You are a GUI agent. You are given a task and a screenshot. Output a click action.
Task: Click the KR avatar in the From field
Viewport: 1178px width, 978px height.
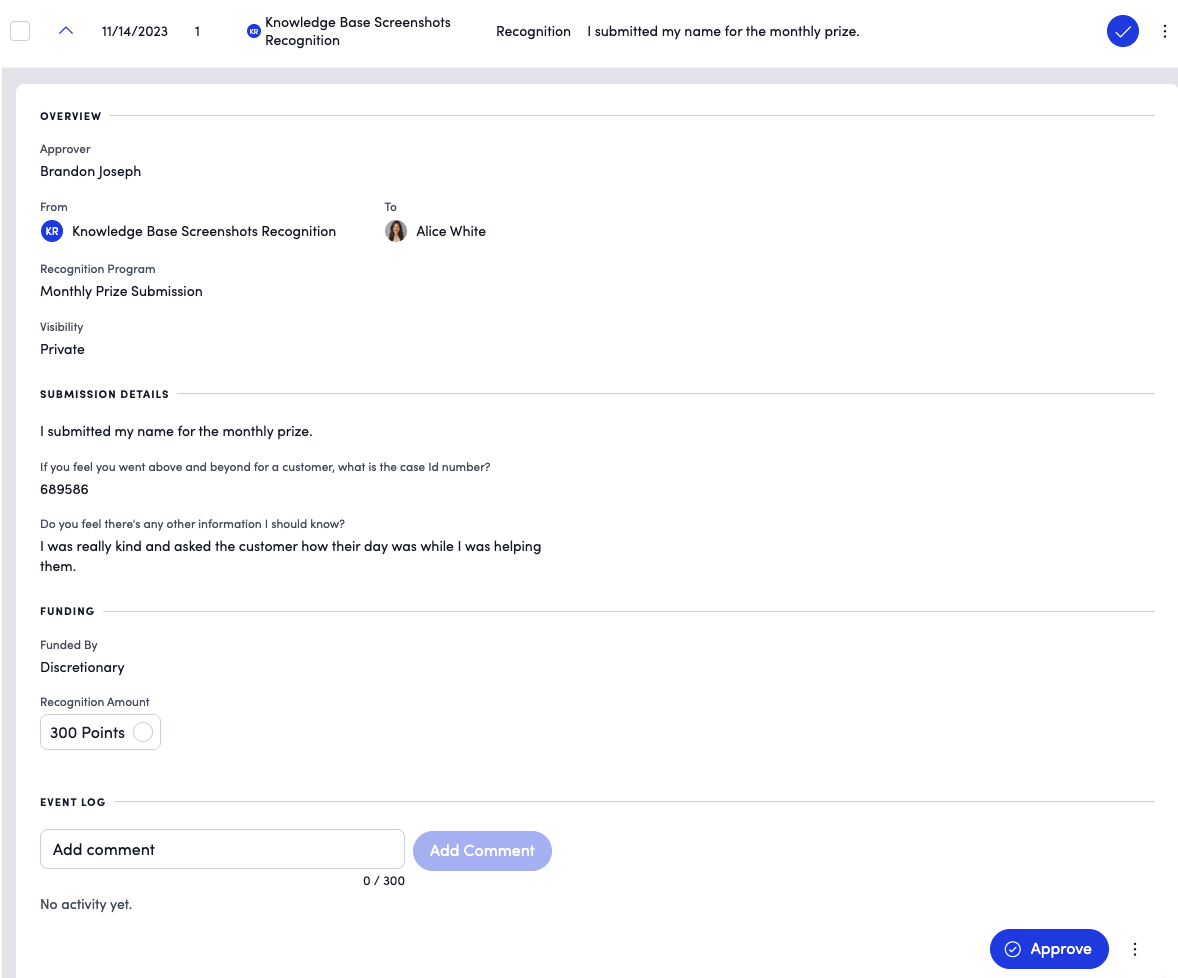(x=52, y=231)
